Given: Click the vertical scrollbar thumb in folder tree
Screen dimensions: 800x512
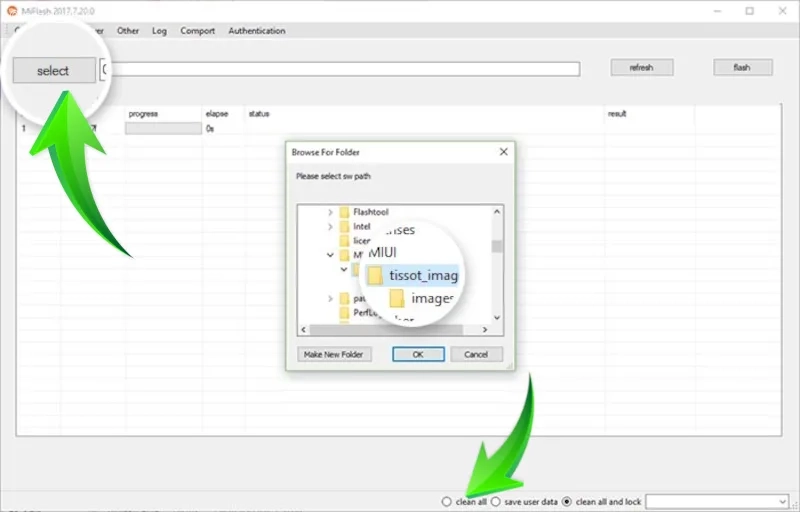Looking at the screenshot, I should click(x=497, y=246).
